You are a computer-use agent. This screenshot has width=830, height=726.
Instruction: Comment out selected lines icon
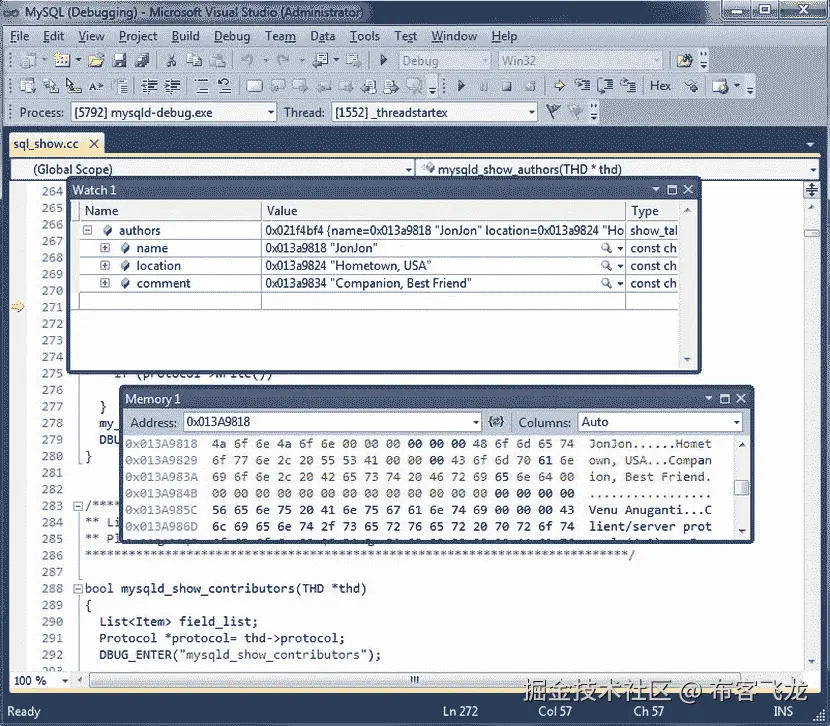click(201, 86)
